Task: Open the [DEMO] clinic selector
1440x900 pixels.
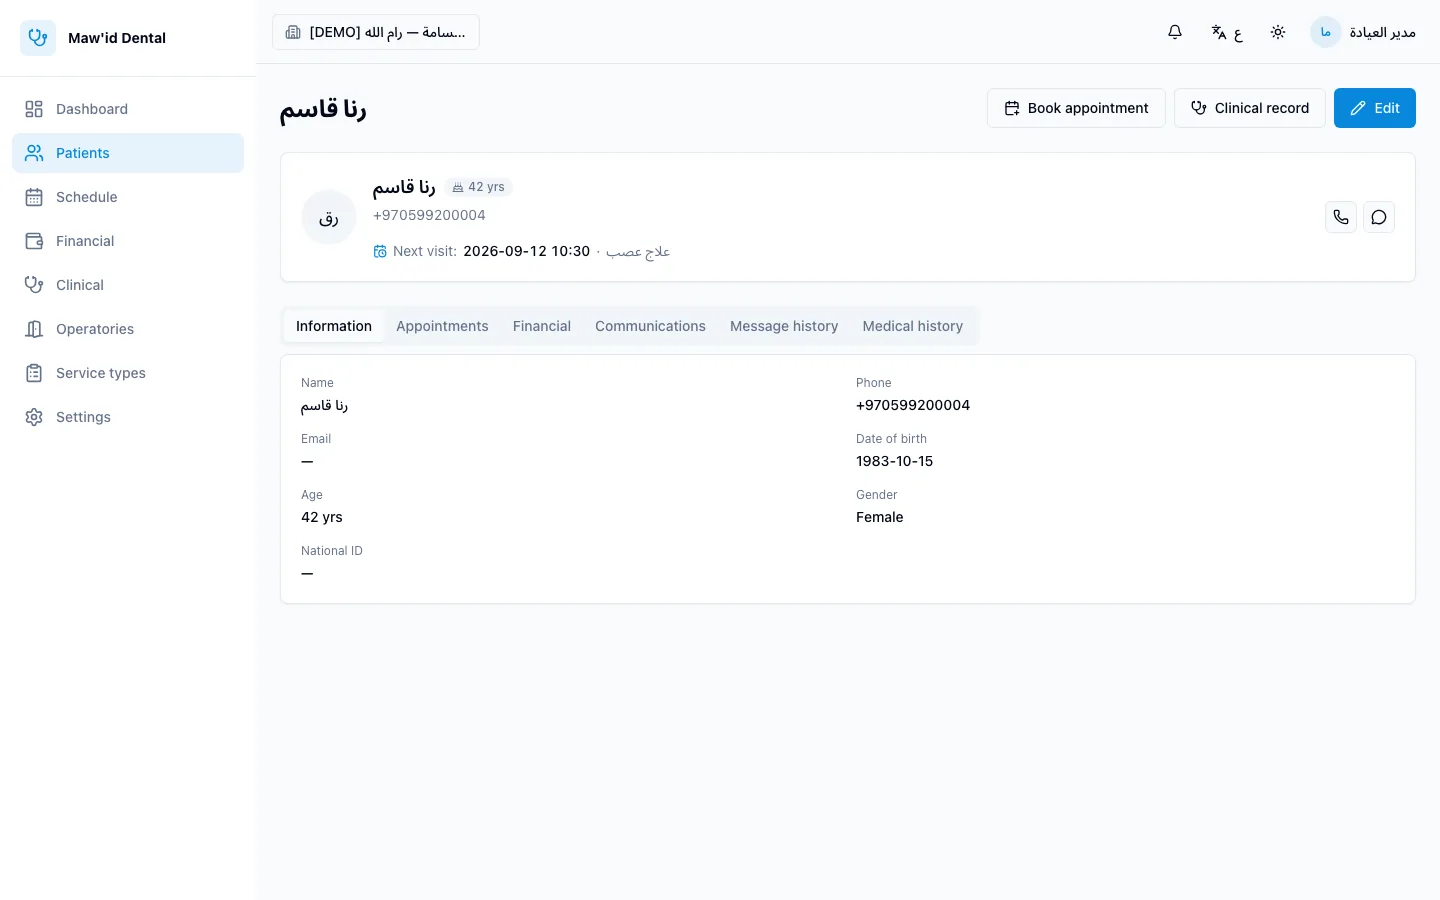Action: (376, 32)
